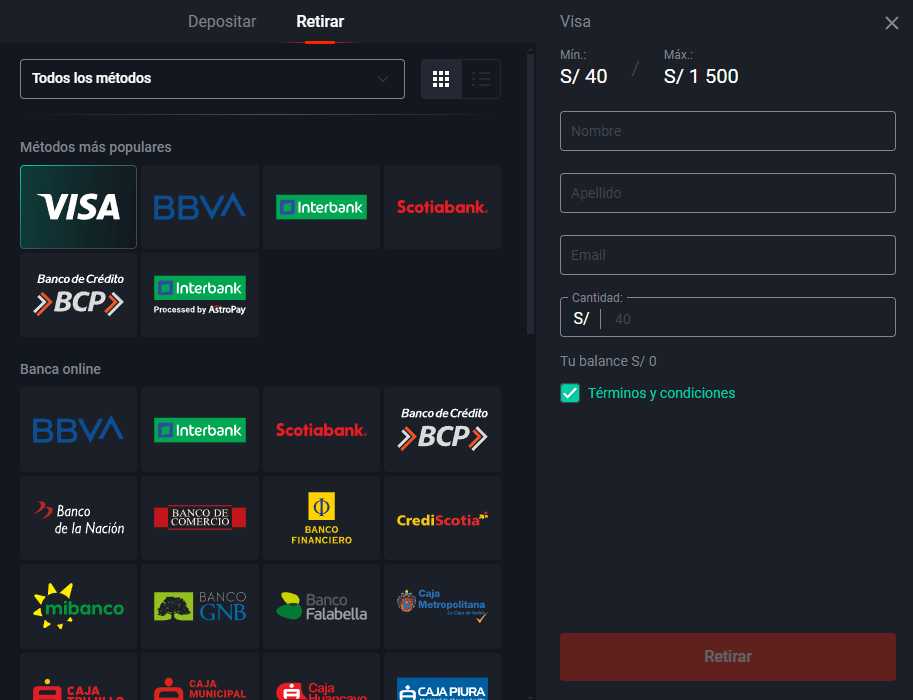The width and height of the screenshot is (913, 700).
Task: Click the Nombre input field
Action: coord(727,131)
